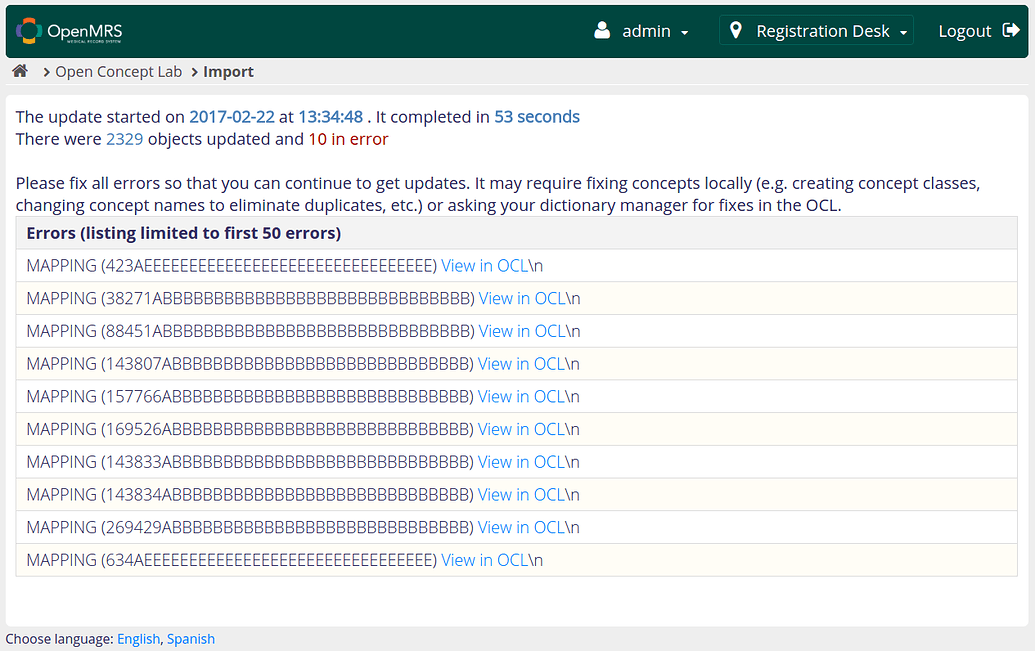
Task: View mapping 88451ABBB in OCL
Action: [522, 331]
